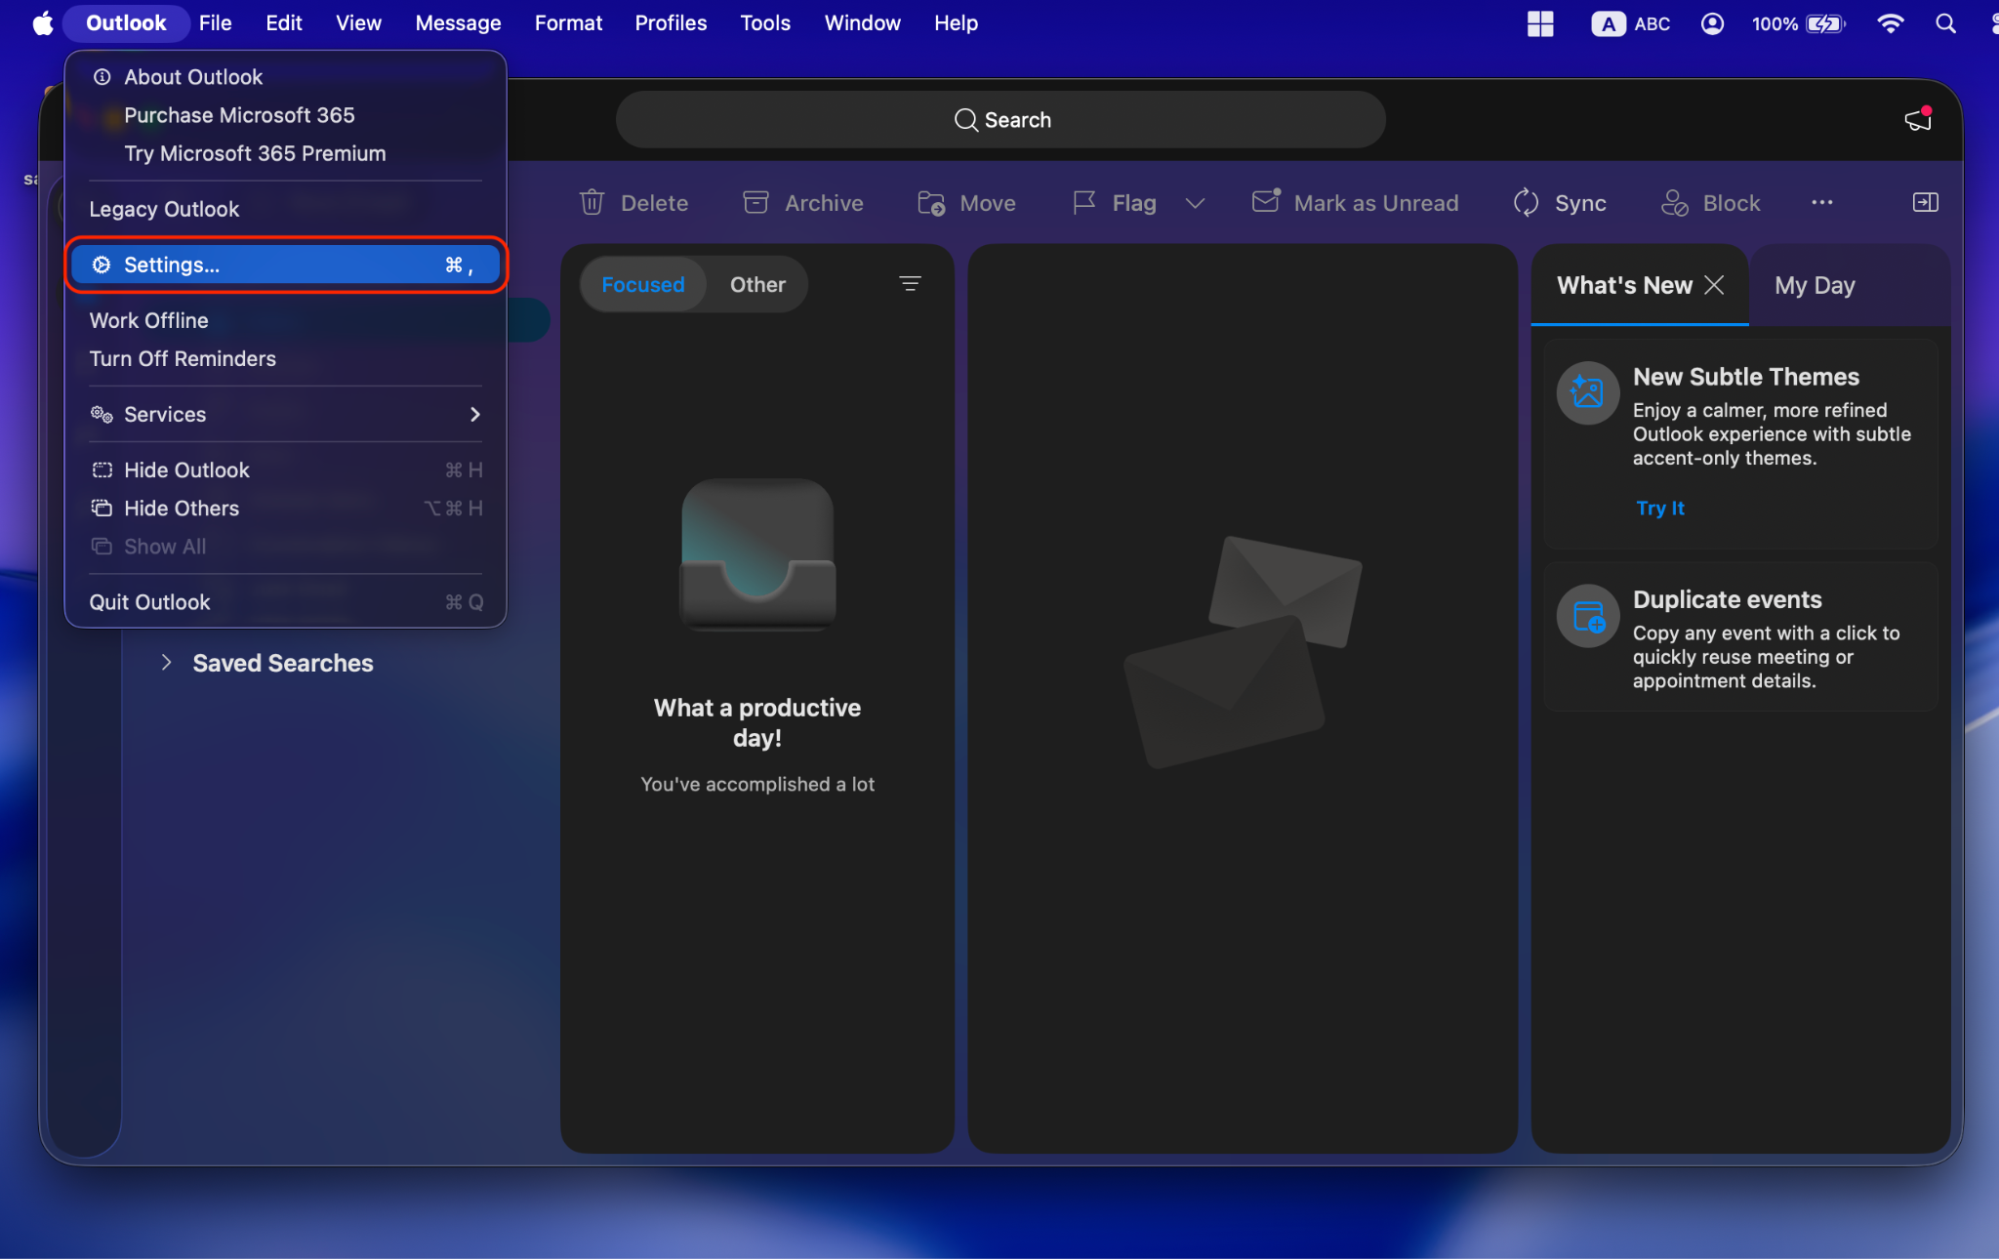Open the announcements megaphone icon
Viewport: 1999px width, 1260px height.
coord(1918,119)
